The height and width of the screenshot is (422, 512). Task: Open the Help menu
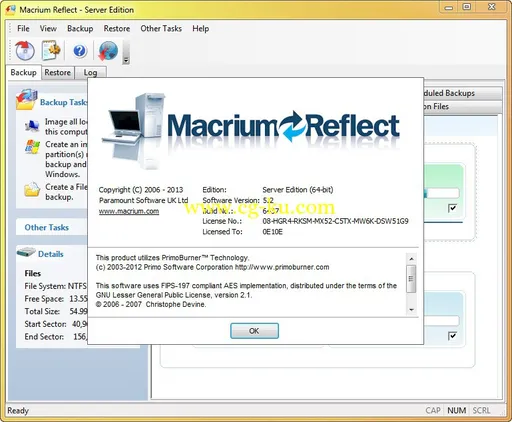(201, 29)
